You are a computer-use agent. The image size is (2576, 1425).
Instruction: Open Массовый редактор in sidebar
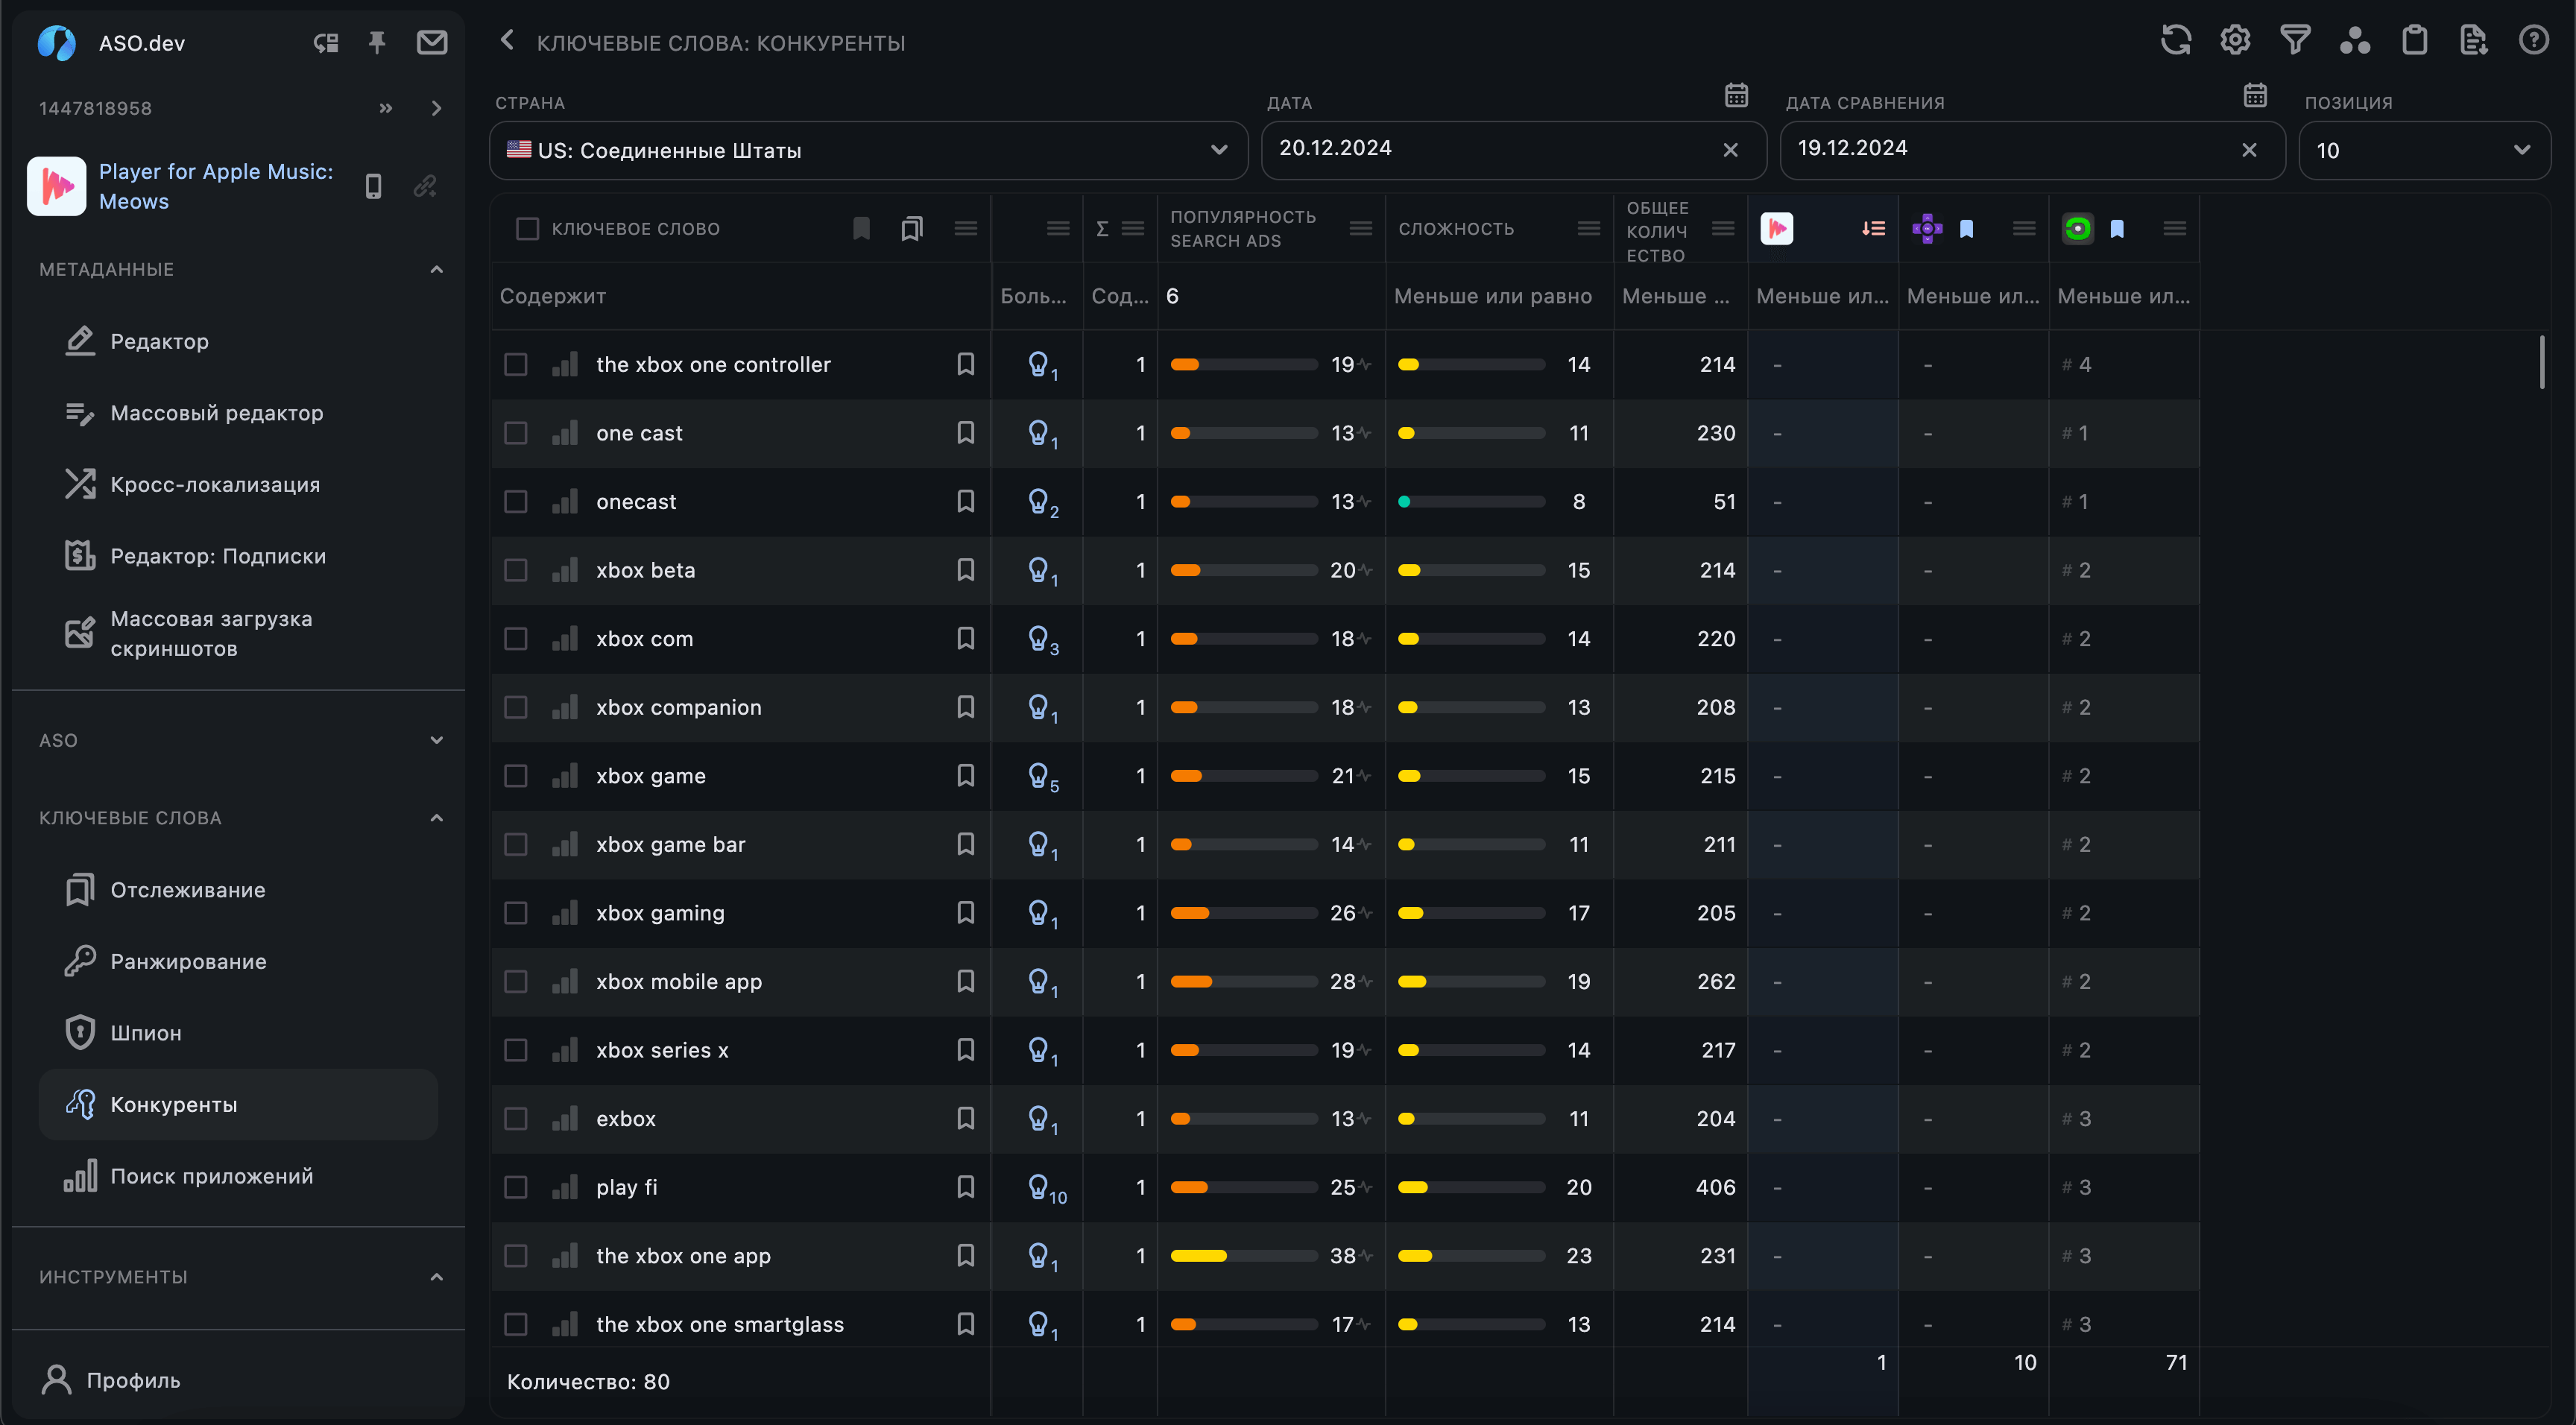coord(238,413)
